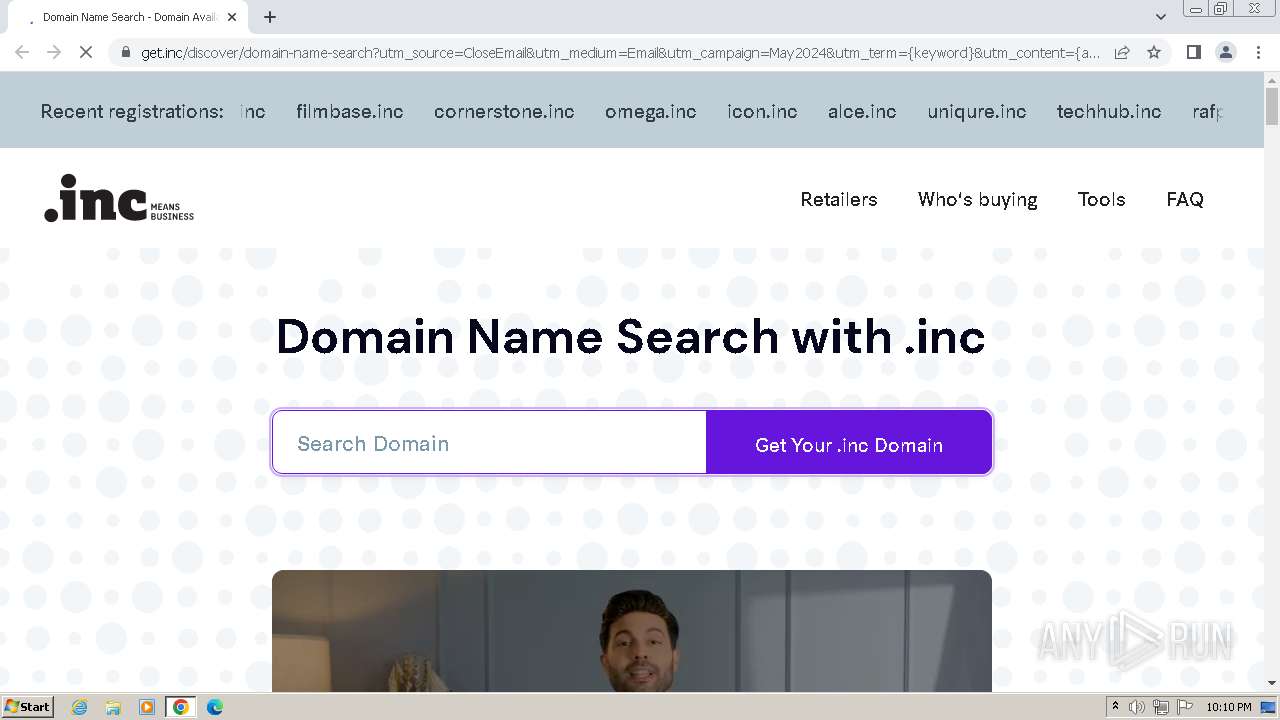Expand the tab search chevron

coord(1160,17)
